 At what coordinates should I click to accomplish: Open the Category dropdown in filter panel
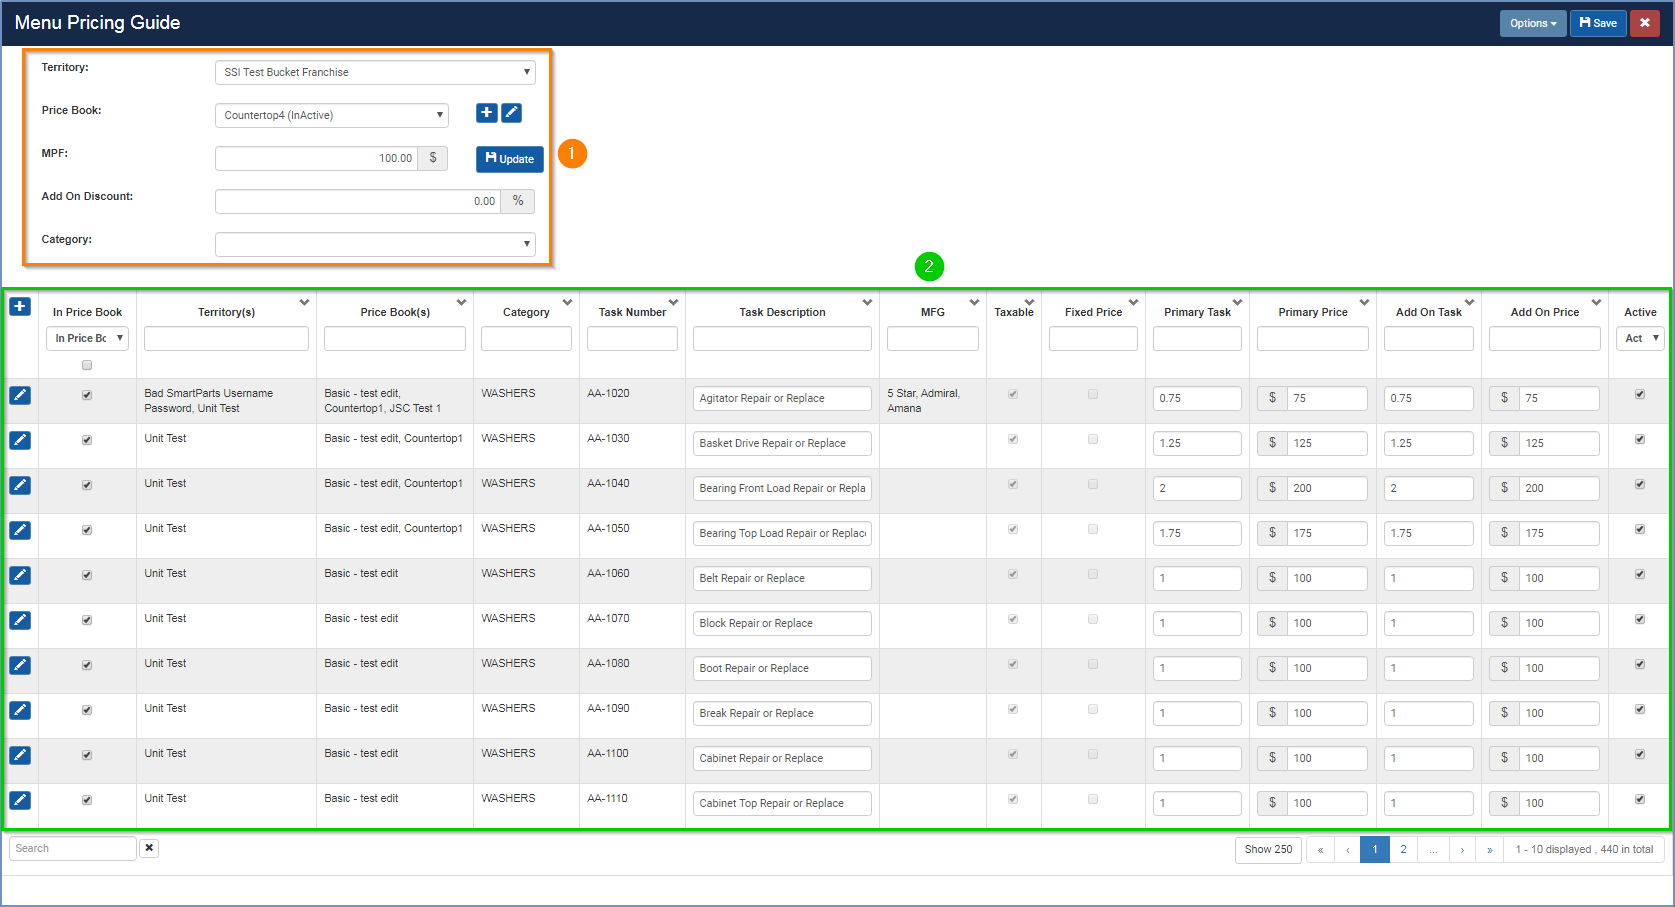click(375, 244)
